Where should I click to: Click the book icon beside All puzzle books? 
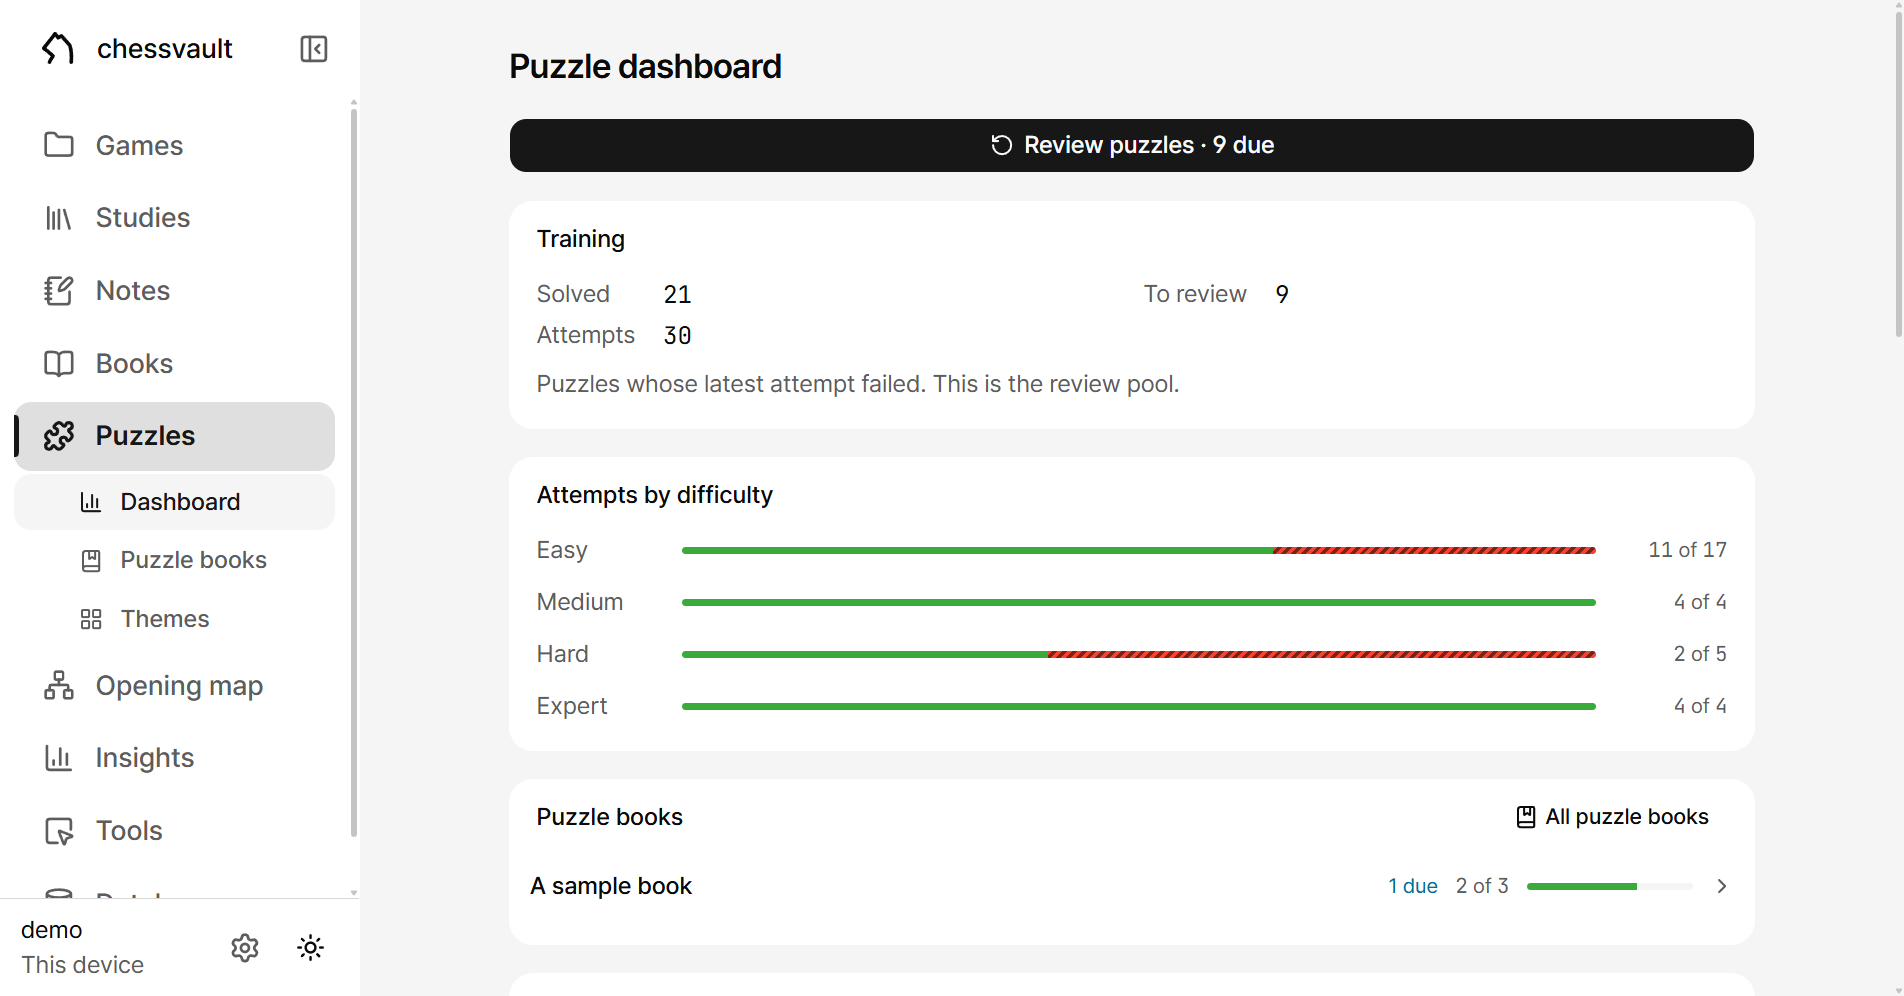pyautogui.click(x=1526, y=817)
